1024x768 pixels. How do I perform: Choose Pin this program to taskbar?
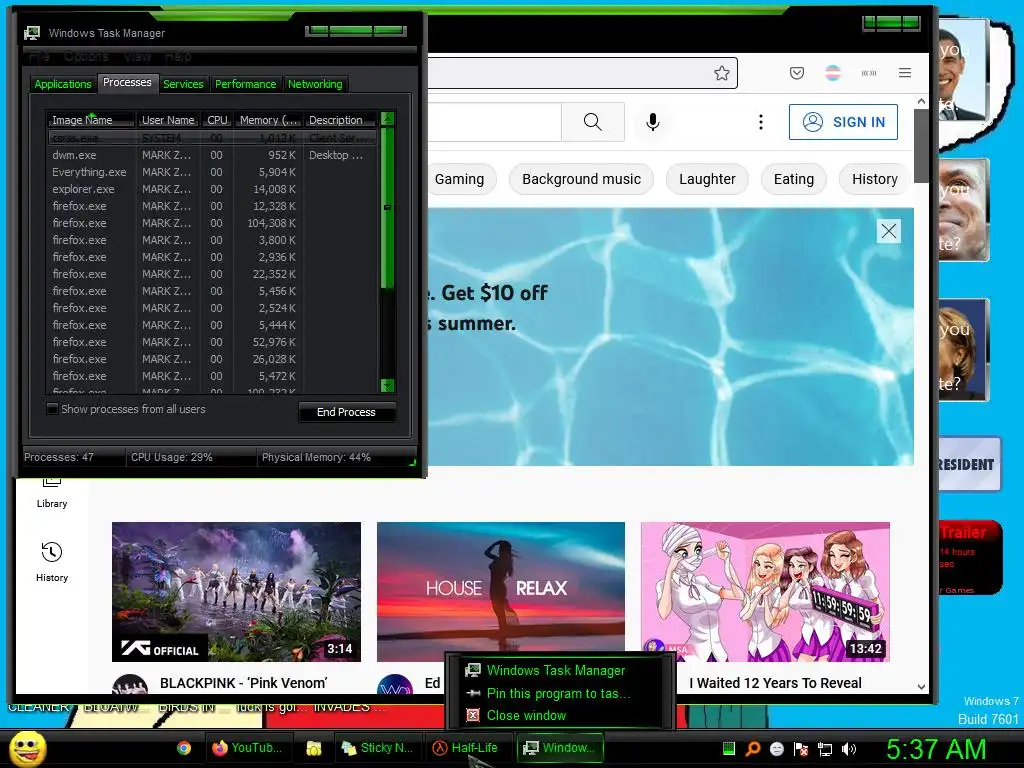(559, 694)
